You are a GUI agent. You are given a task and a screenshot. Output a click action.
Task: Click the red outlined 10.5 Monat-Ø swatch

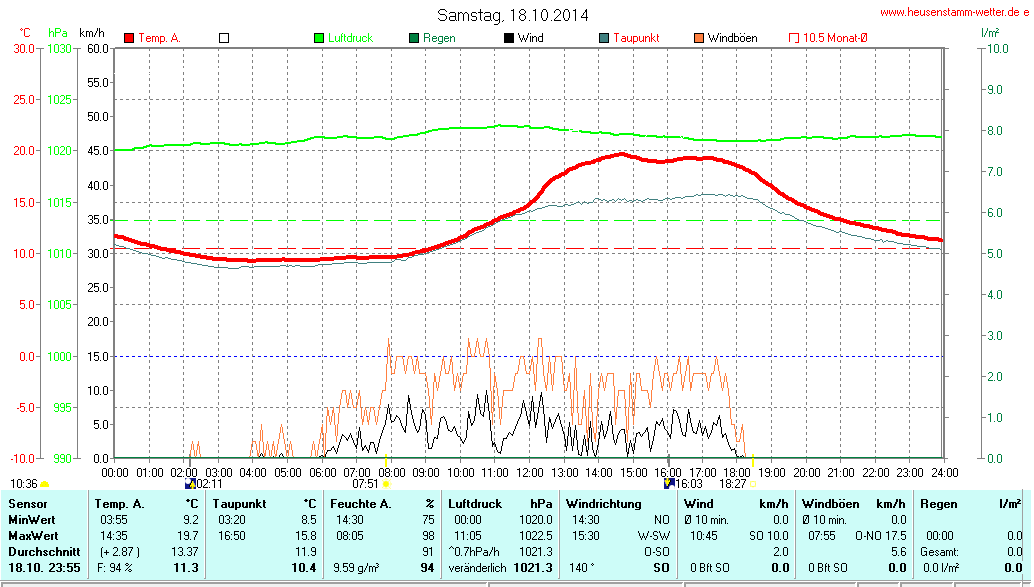click(x=794, y=38)
